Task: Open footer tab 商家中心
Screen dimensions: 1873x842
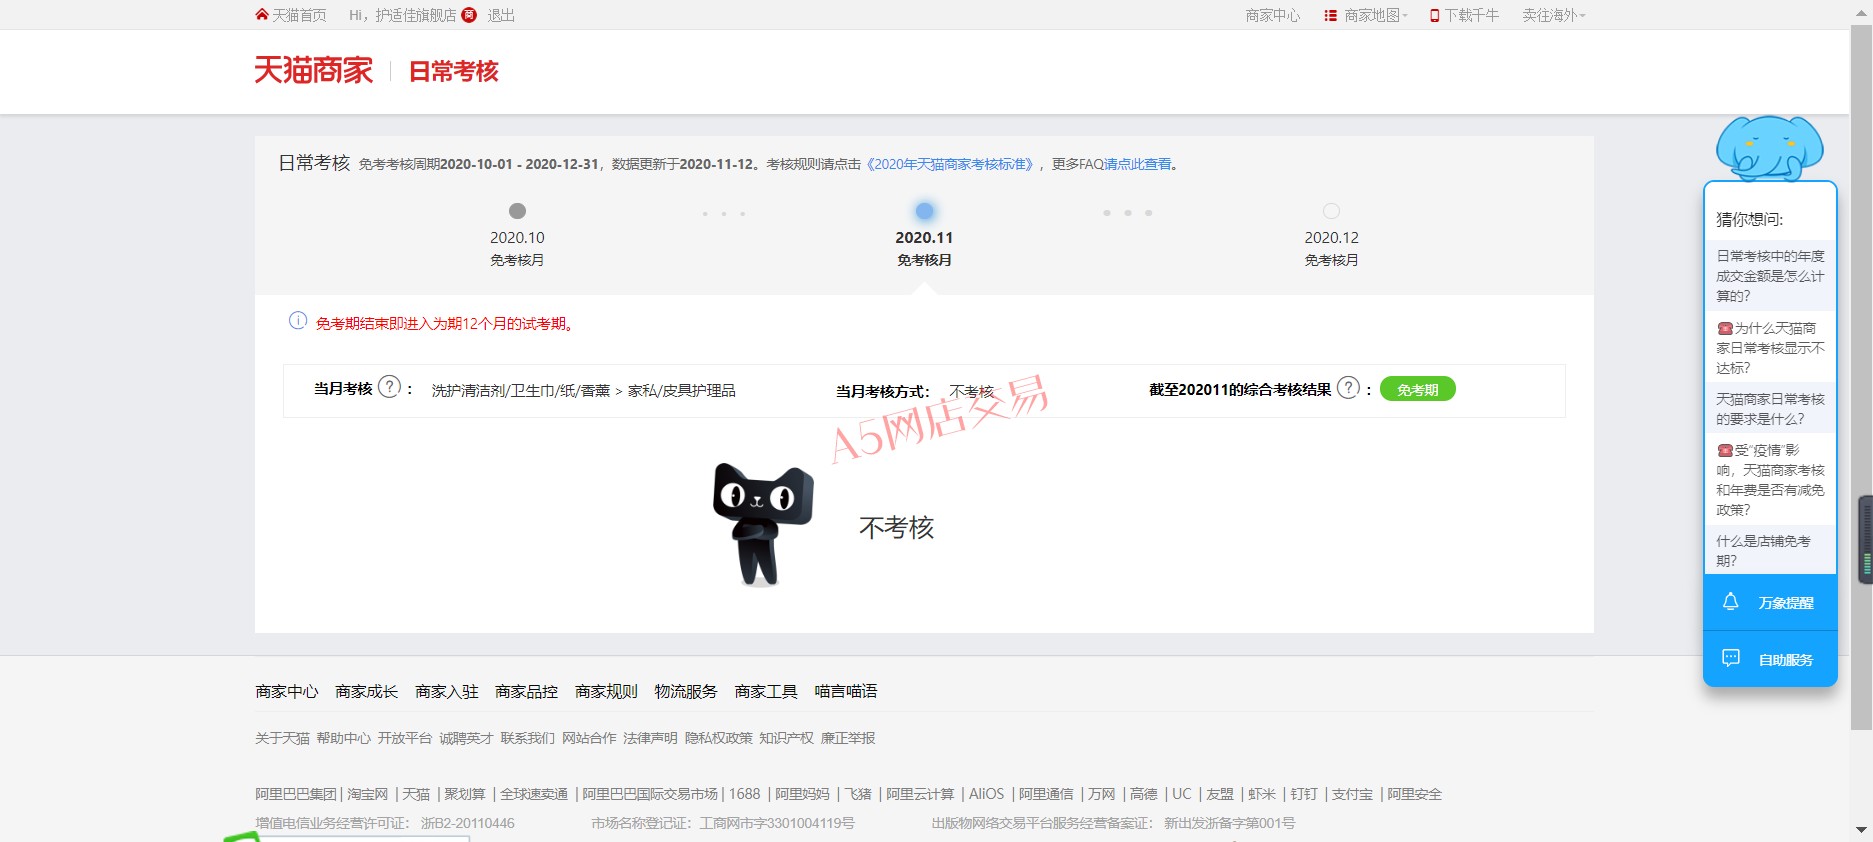Action: pos(287,691)
